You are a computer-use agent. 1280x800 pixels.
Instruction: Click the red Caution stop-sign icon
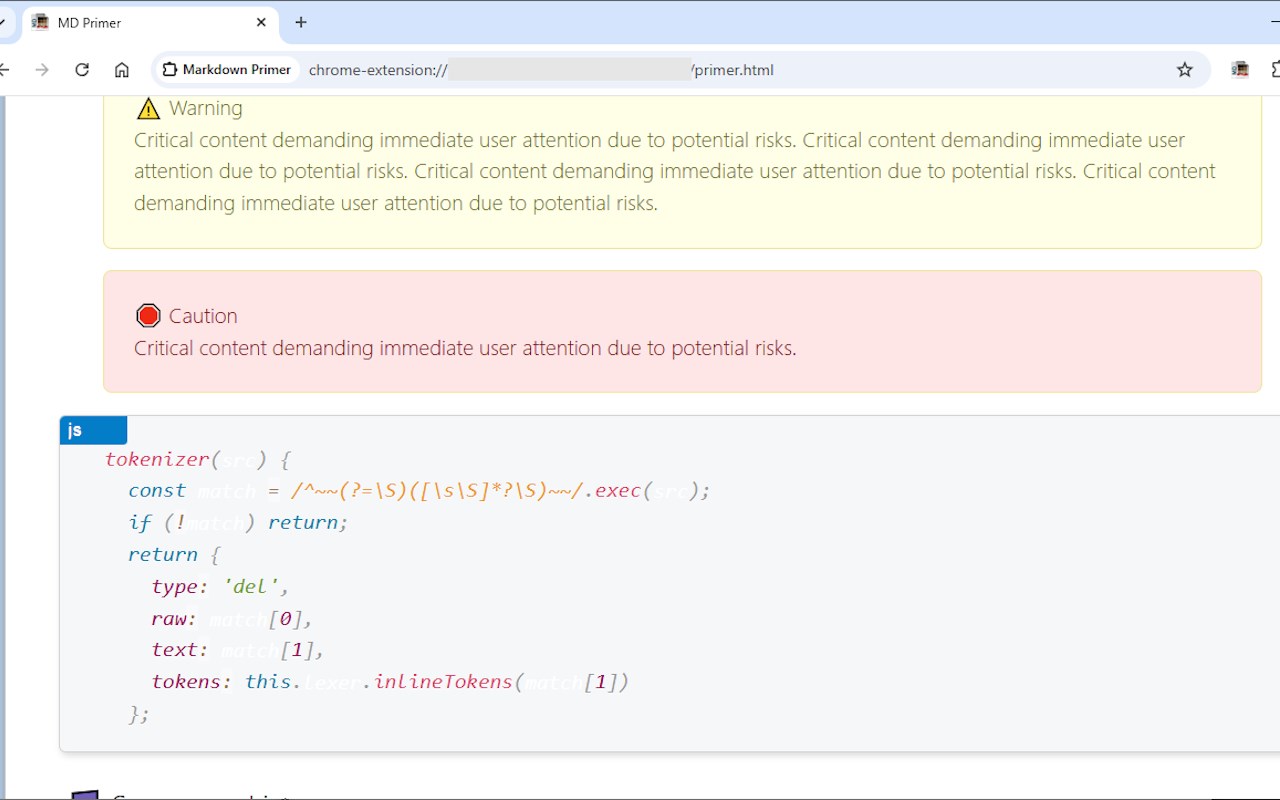(148, 316)
